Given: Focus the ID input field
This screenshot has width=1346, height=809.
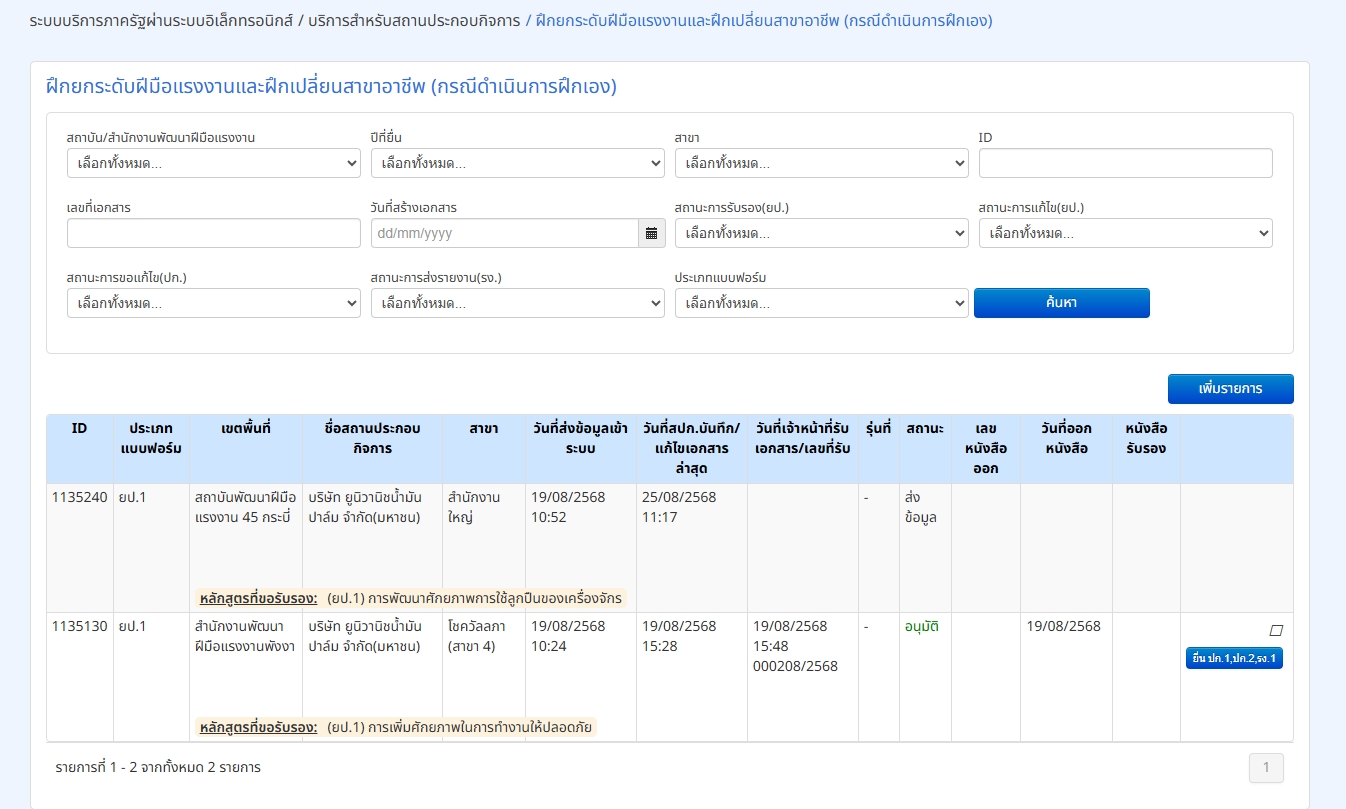Looking at the screenshot, I should click(x=1126, y=163).
